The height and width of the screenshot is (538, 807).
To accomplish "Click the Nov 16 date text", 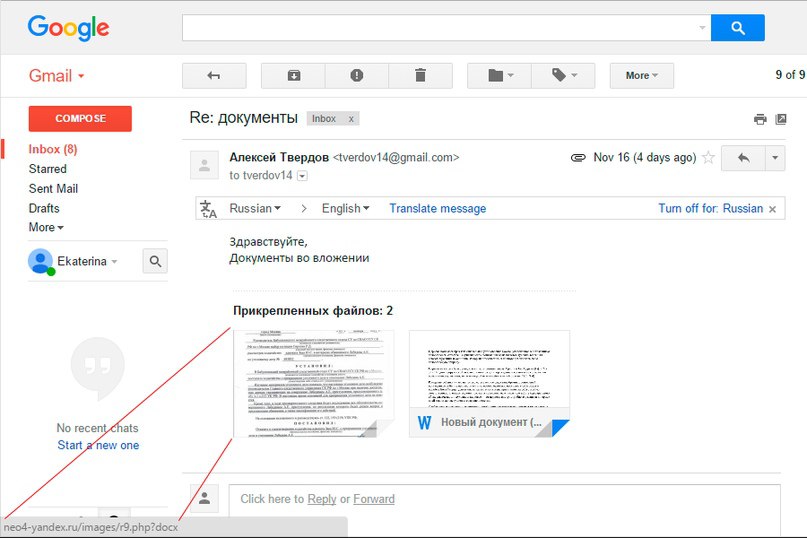I will point(645,158).
